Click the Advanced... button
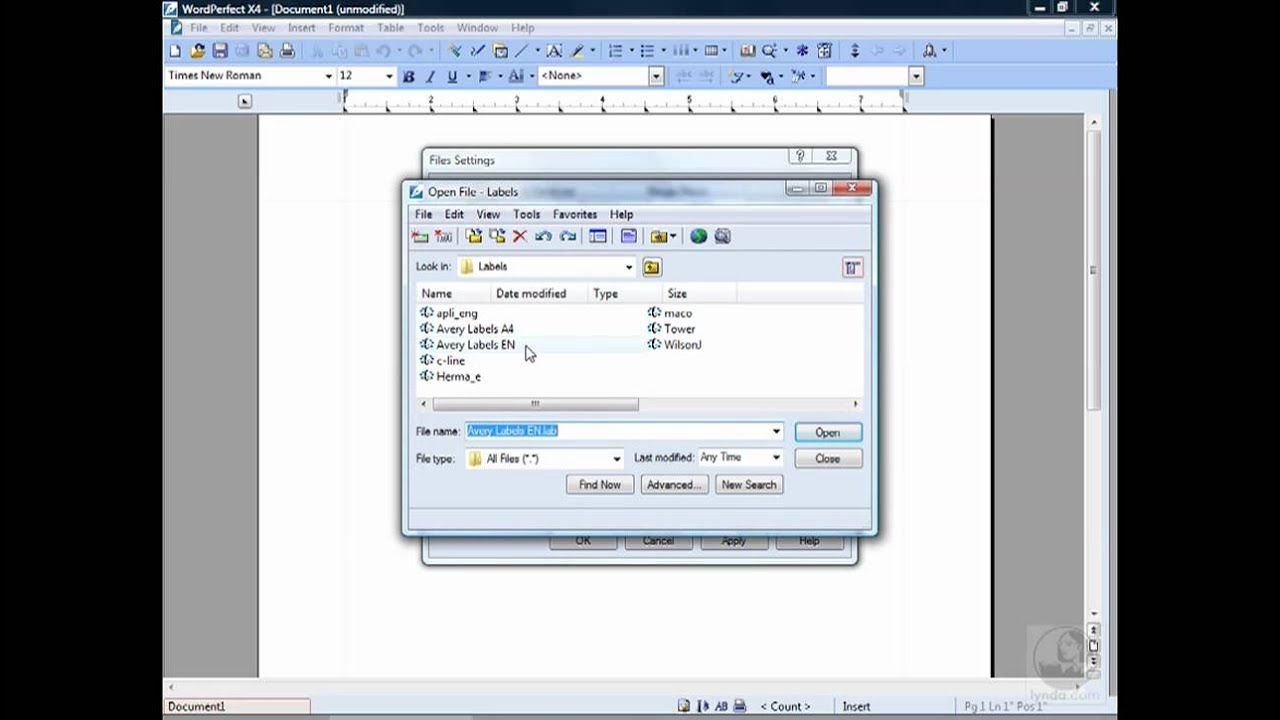The height and width of the screenshot is (720, 1280). (674, 485)
